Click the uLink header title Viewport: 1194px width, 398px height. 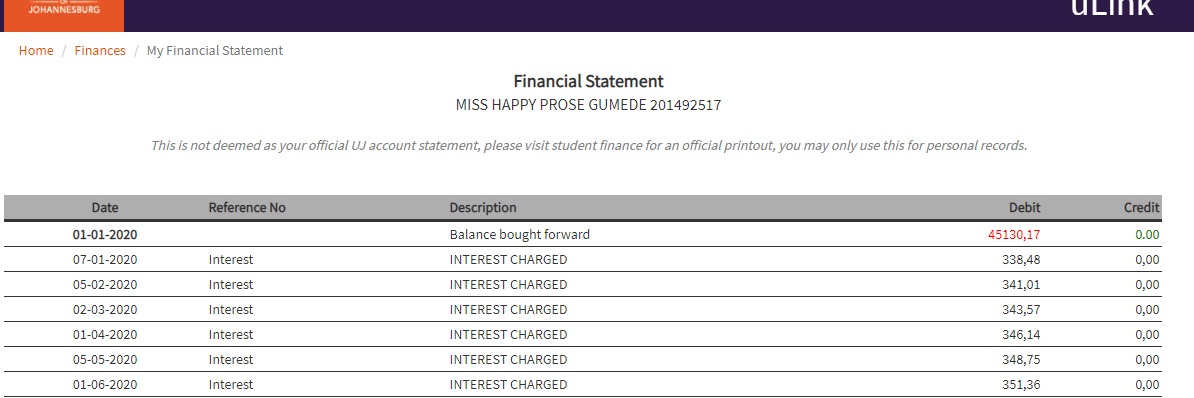tap(1112, 9)
